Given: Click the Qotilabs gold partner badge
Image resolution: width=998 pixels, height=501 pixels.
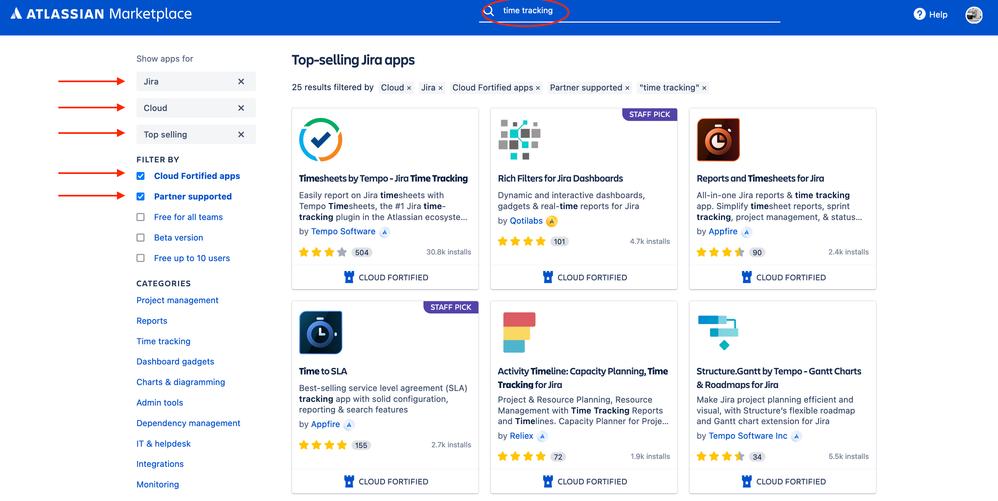Looking at the screenshot, I should (552, 222).
